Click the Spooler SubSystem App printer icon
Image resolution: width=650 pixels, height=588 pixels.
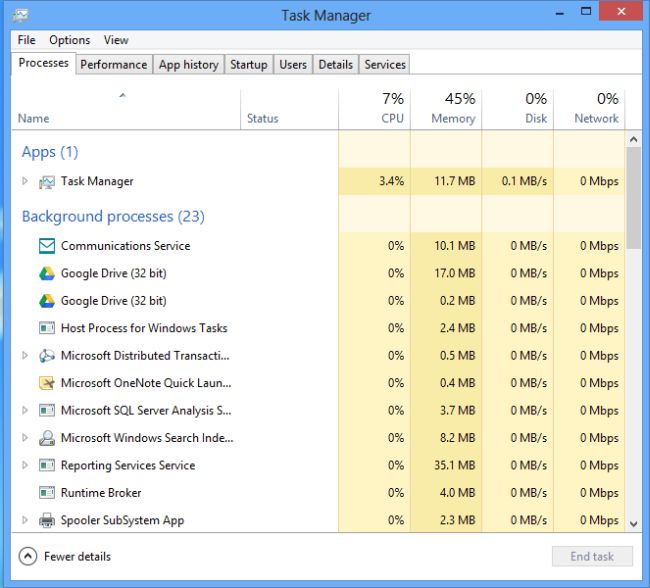tap(47, 520)
